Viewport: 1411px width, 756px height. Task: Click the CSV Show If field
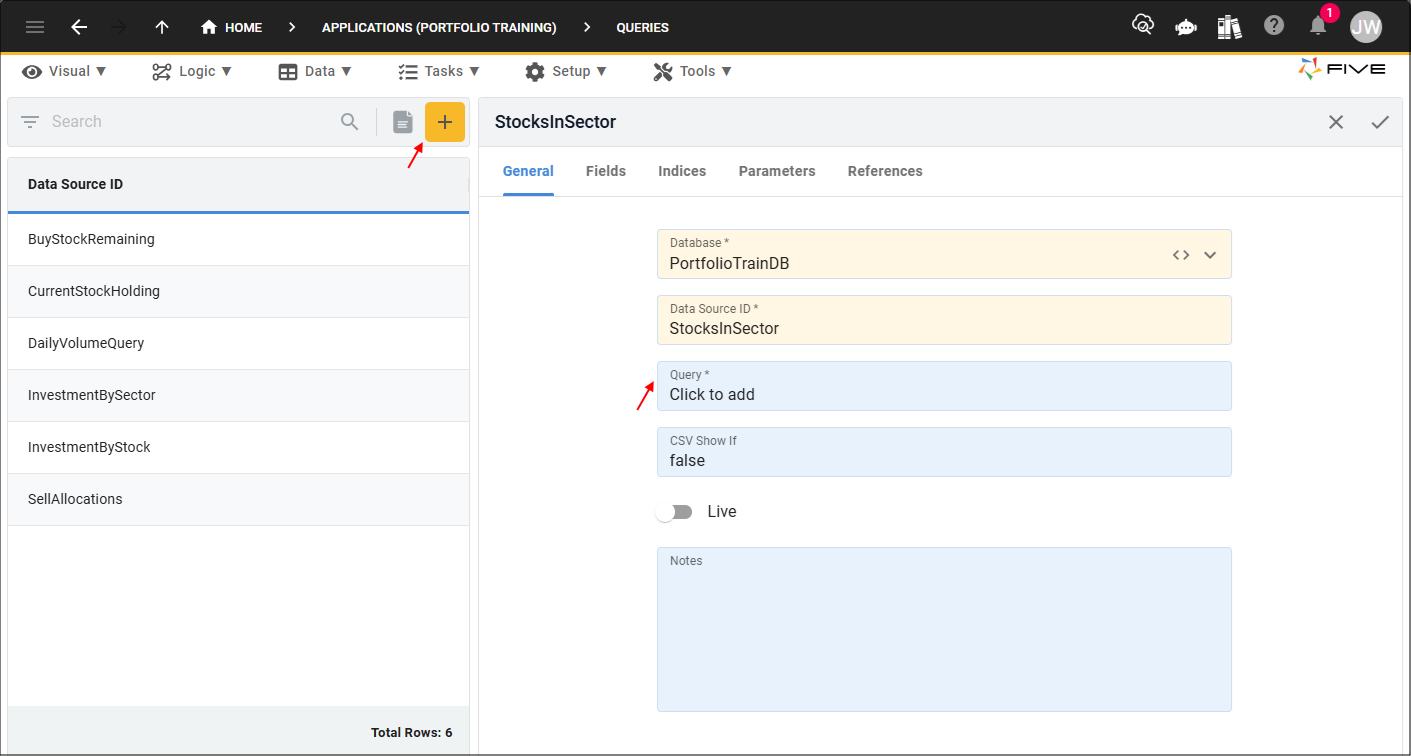pos(944,452)
